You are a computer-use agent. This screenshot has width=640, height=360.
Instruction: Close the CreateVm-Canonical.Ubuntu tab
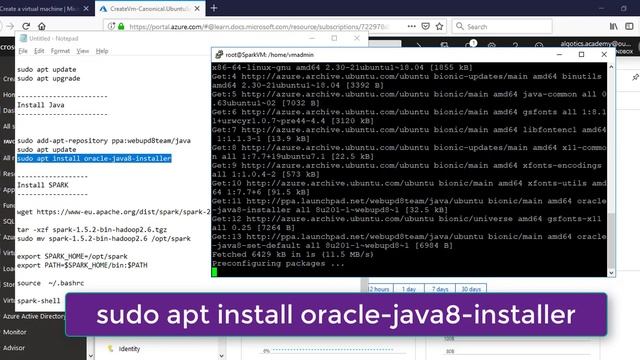pyautogui.click(x=197, y=9)
